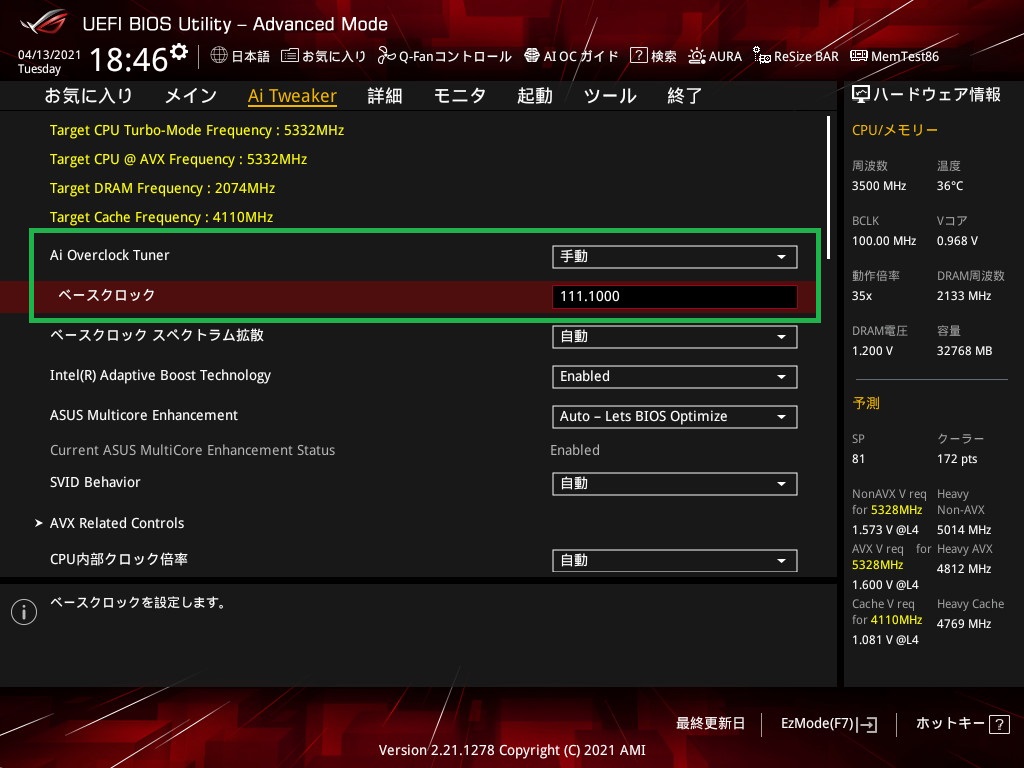1024x768 pixels.
Task: Click Target CPU @ AVX Frequency line
Action: pos(178,159)
